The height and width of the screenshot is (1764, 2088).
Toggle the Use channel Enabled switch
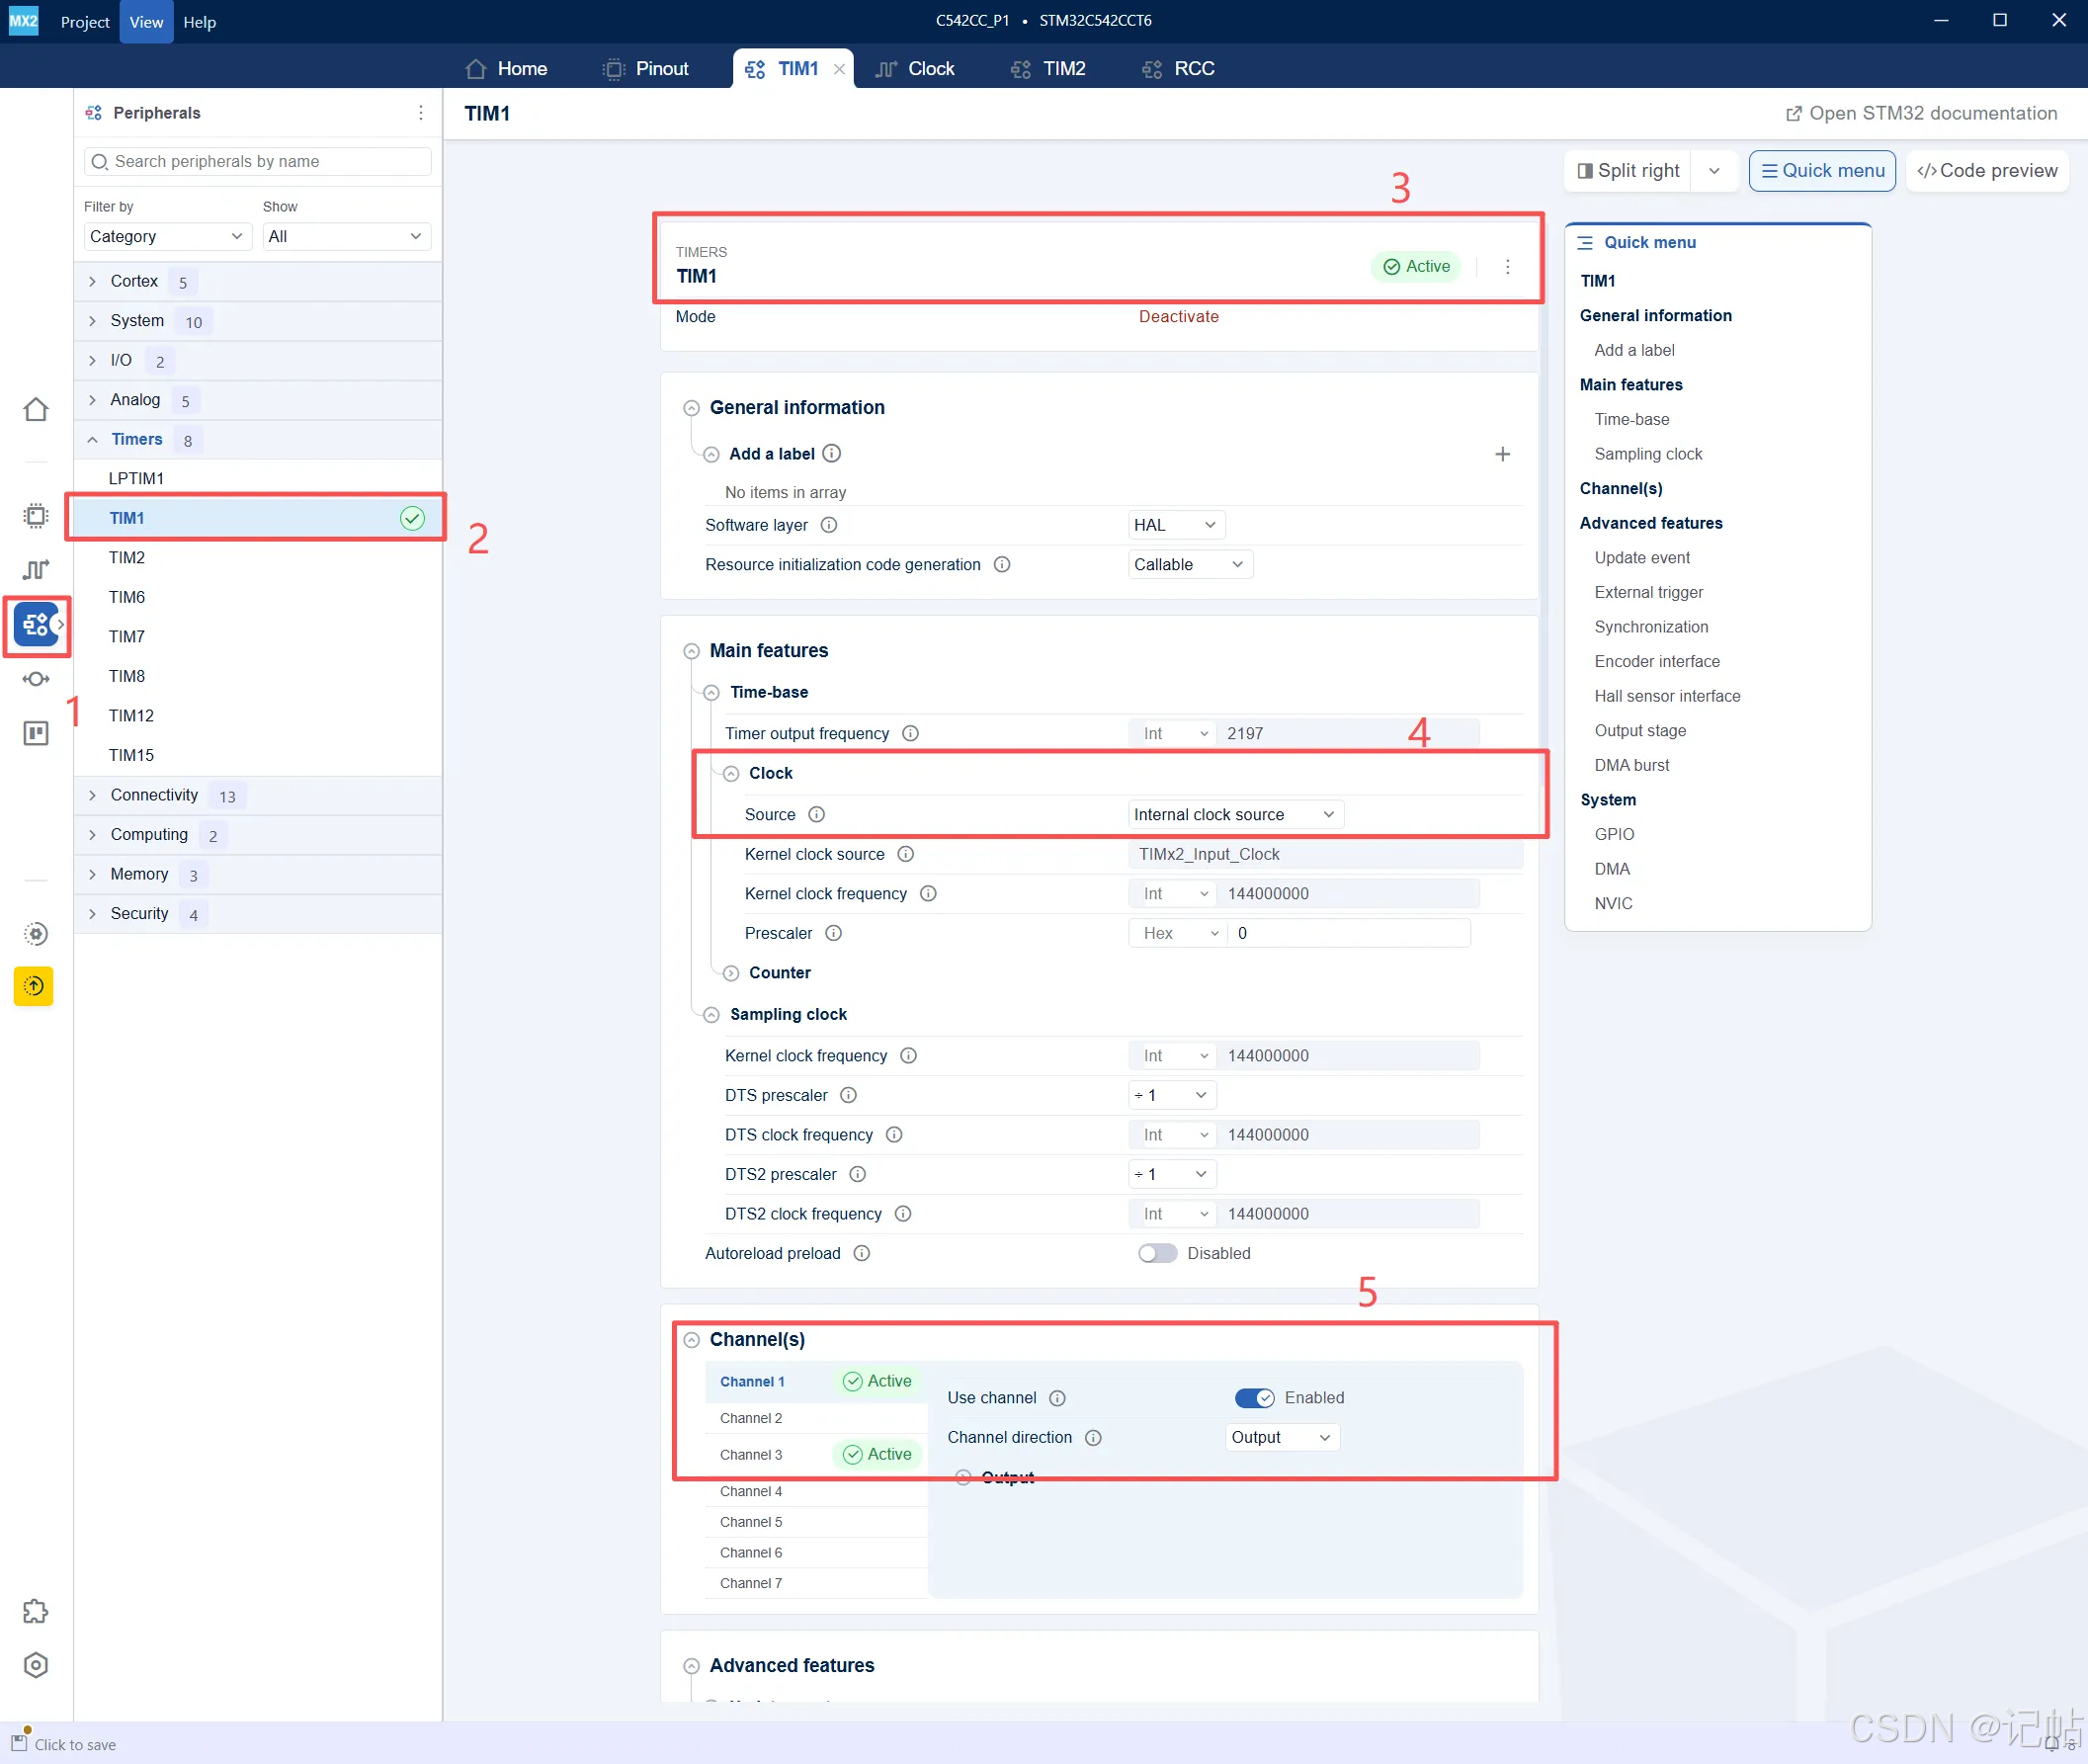tap(1255, 1398)
